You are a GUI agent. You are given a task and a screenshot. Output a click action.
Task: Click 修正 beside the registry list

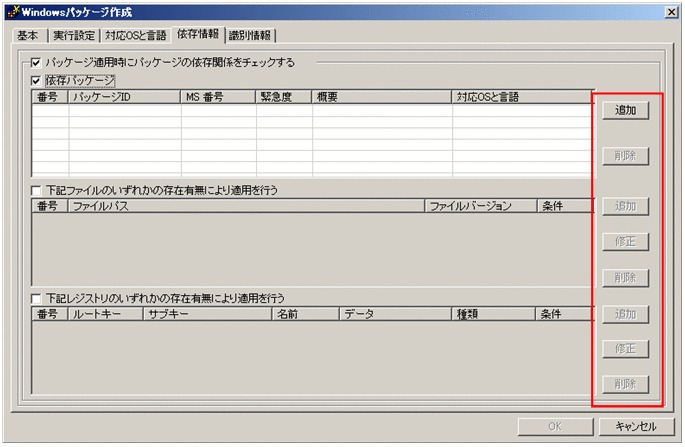pos(626,349)
